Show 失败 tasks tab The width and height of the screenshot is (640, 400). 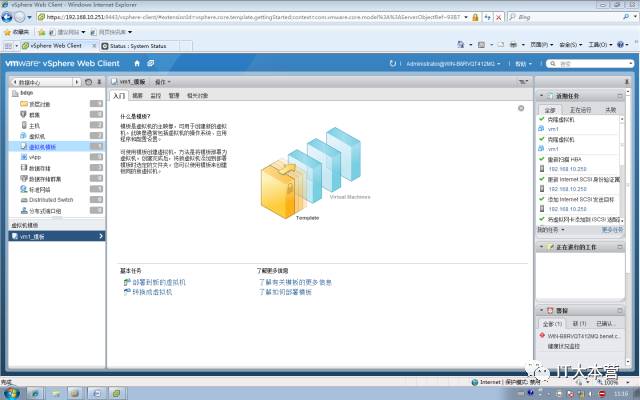pos(611,110)
